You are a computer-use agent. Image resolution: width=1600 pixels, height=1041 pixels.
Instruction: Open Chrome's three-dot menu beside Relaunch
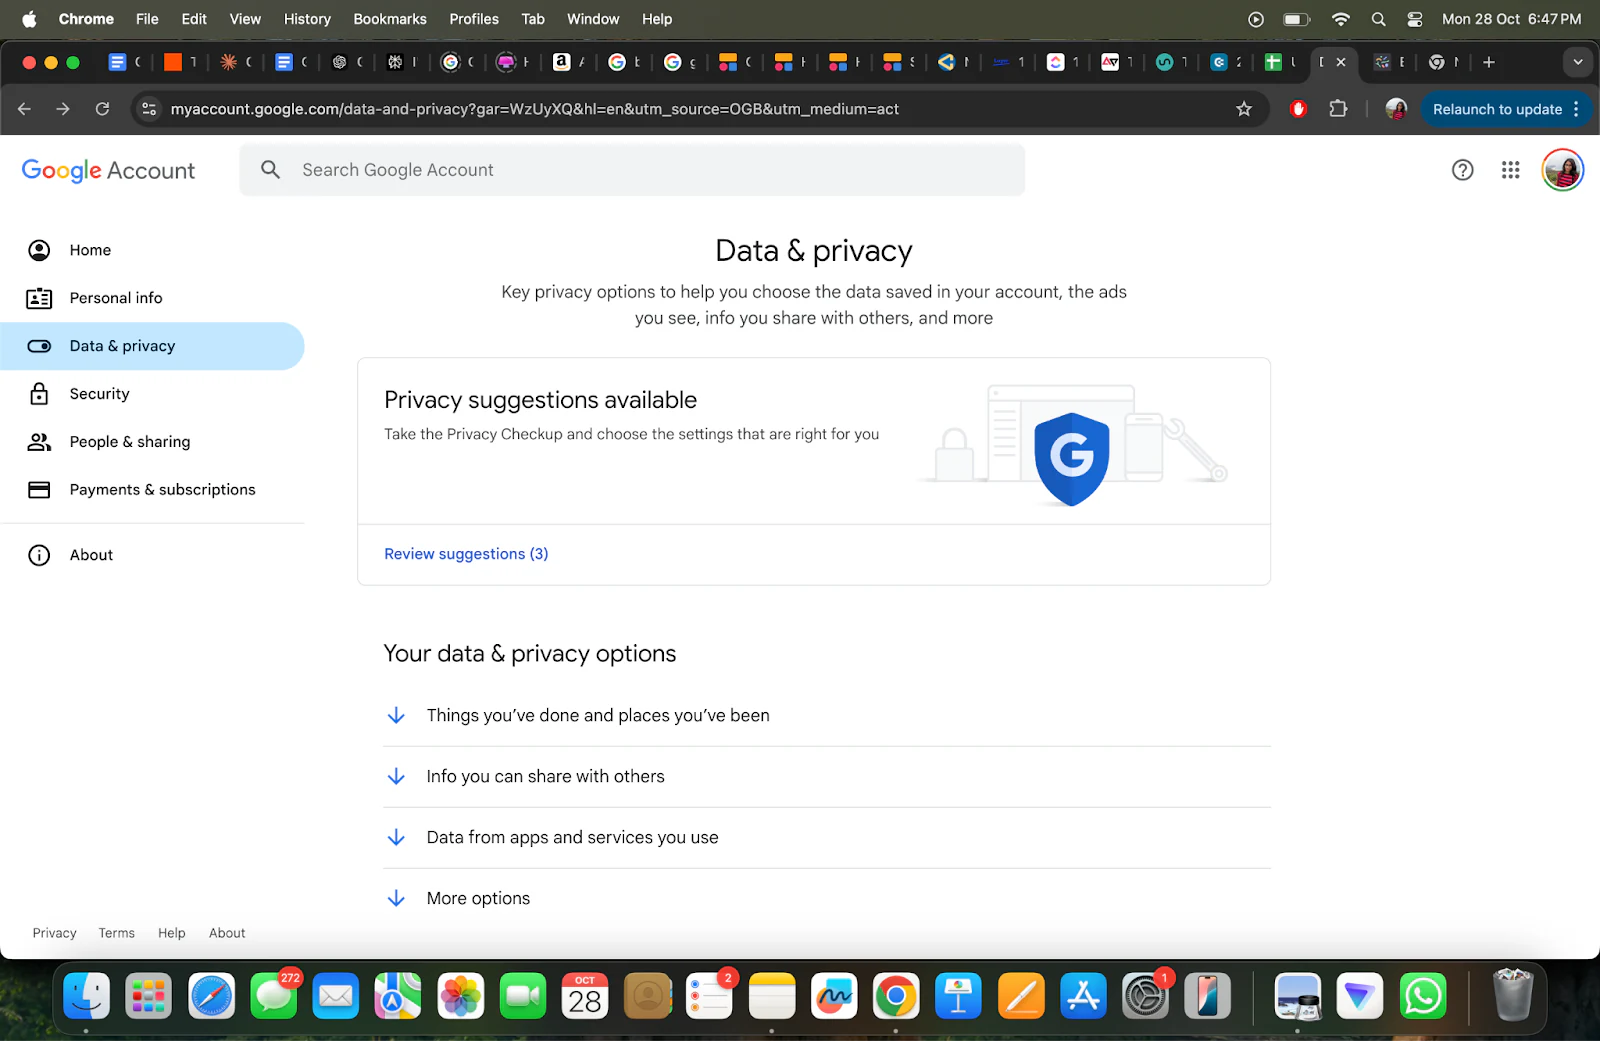(x=1576, y=109)
